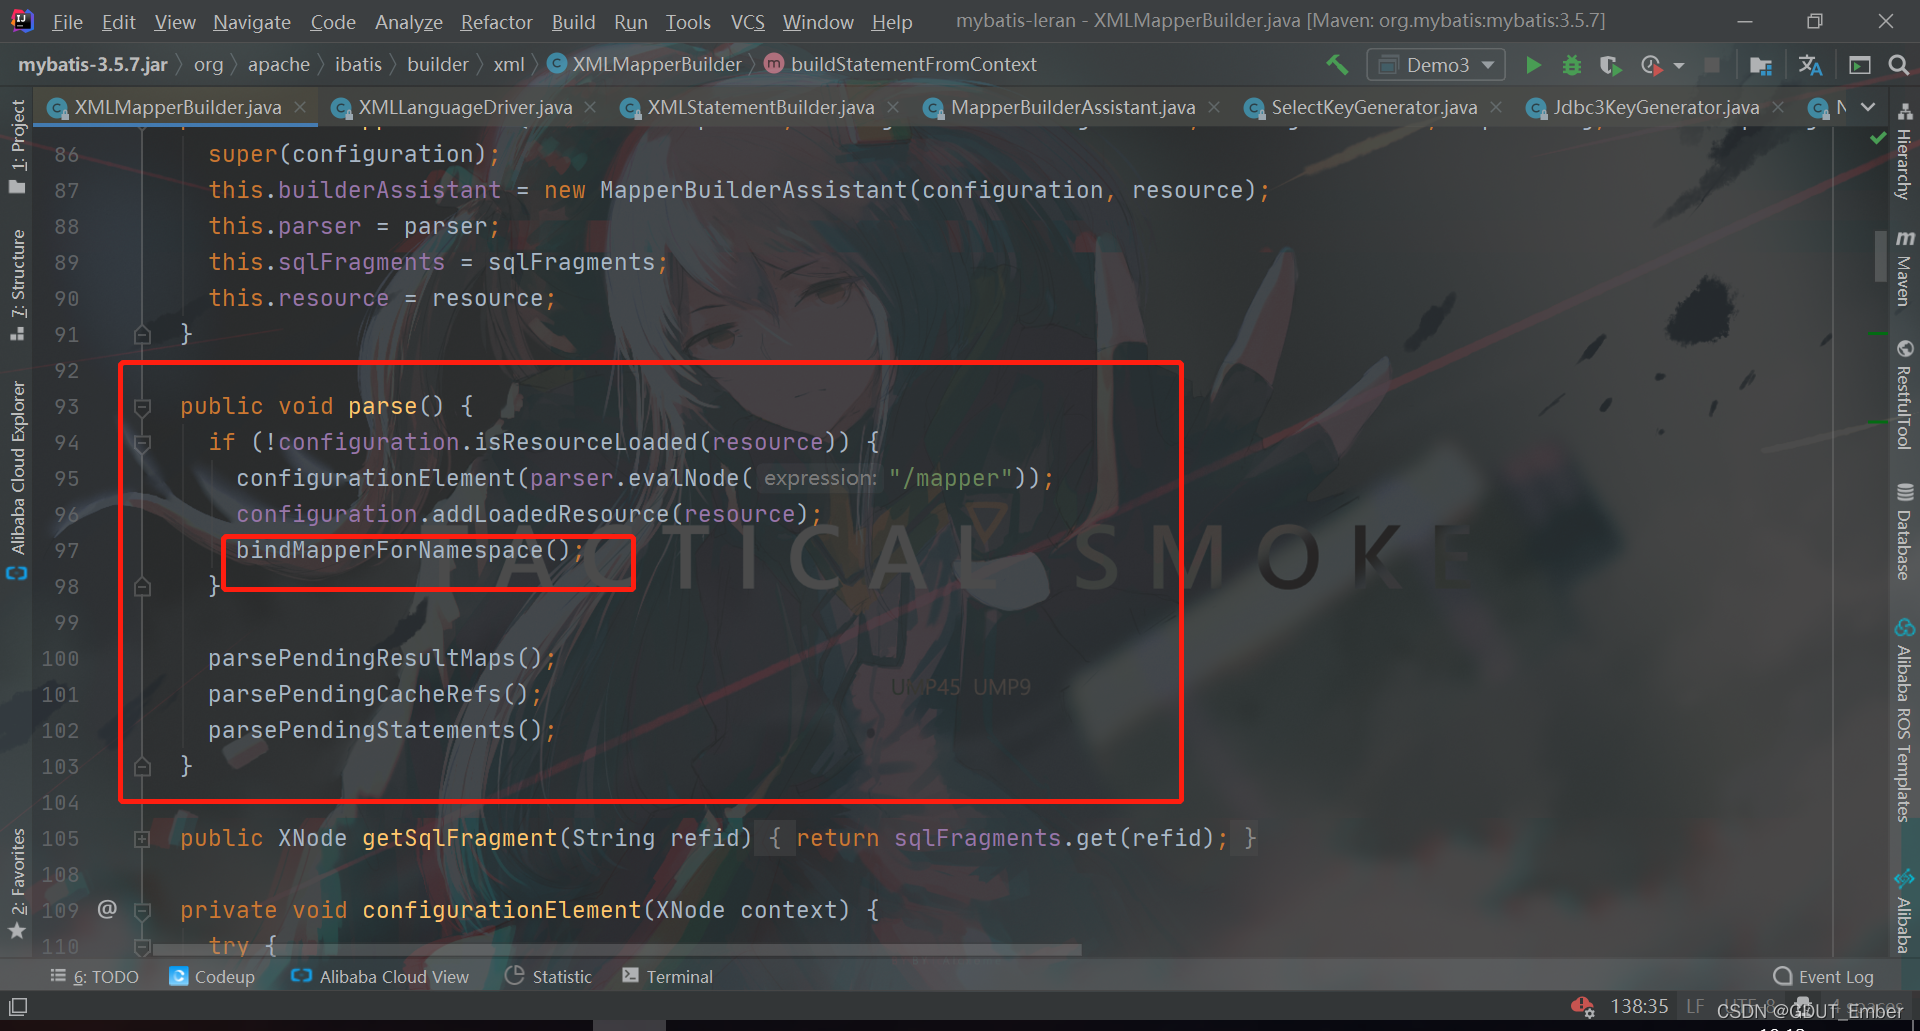Show hidden editor tabs chevron
Image resolution: width=1920 pixels, height=1031 pixels.
click(1868, 107)
